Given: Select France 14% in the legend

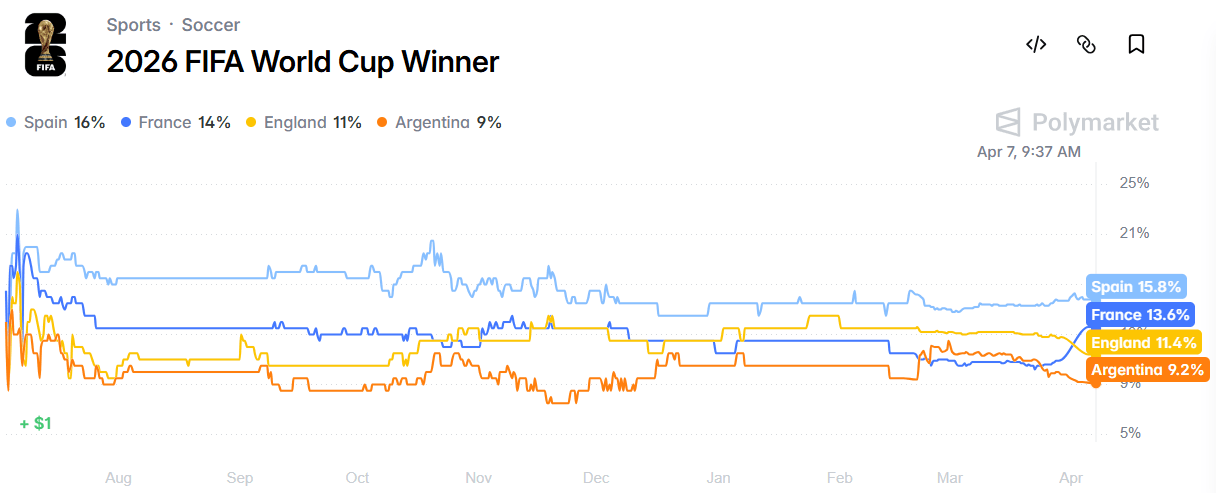Looking at the screenshot, I should tap(175, 123).
